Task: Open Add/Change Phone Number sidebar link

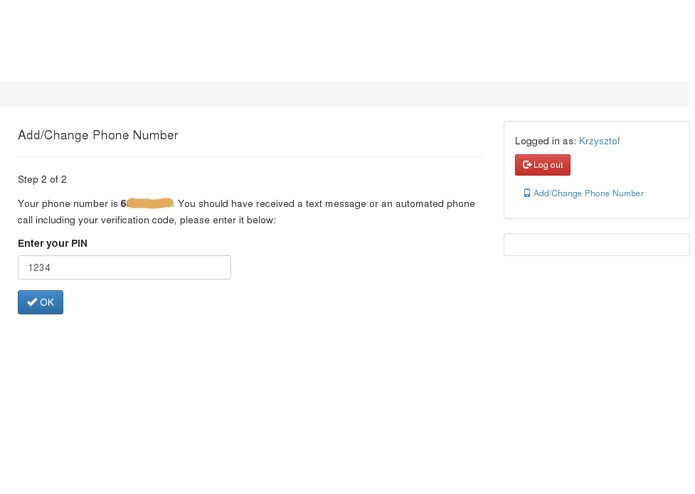Action: pos(588,193)
